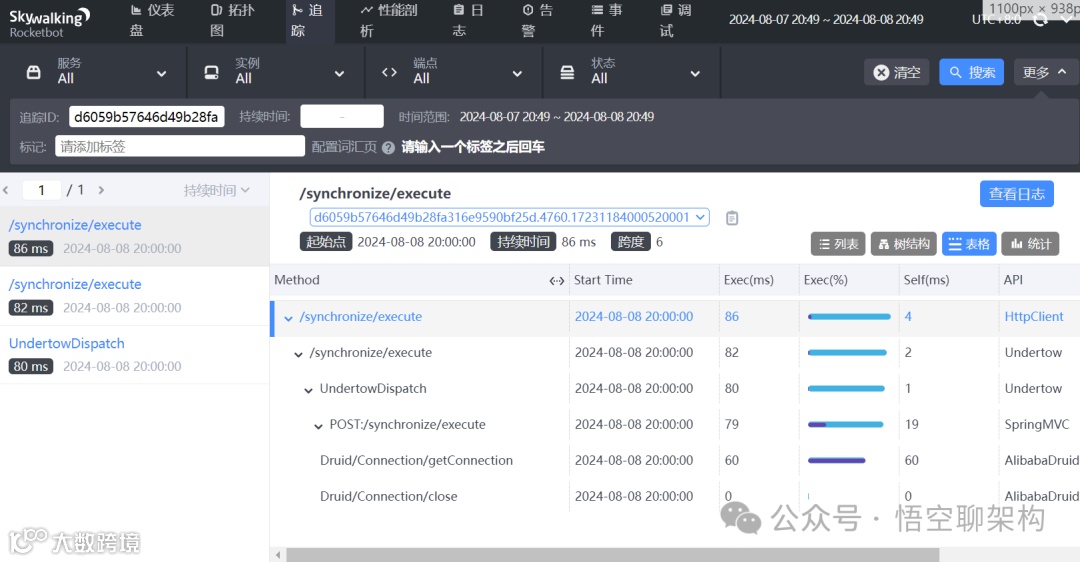
Task: Click the 清空 clear button
Action: 897,72
